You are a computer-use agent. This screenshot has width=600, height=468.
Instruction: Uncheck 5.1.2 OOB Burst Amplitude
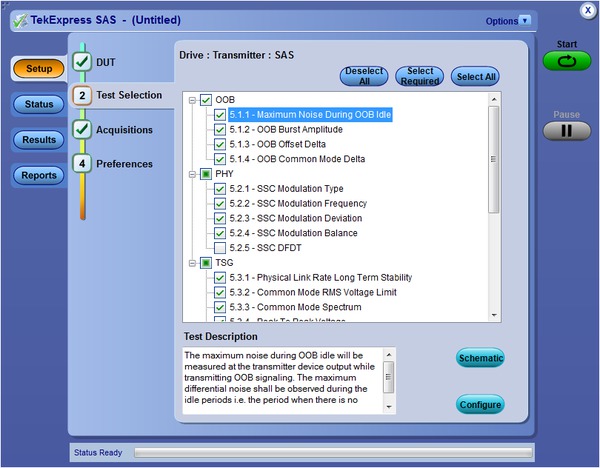coord(220,130)
